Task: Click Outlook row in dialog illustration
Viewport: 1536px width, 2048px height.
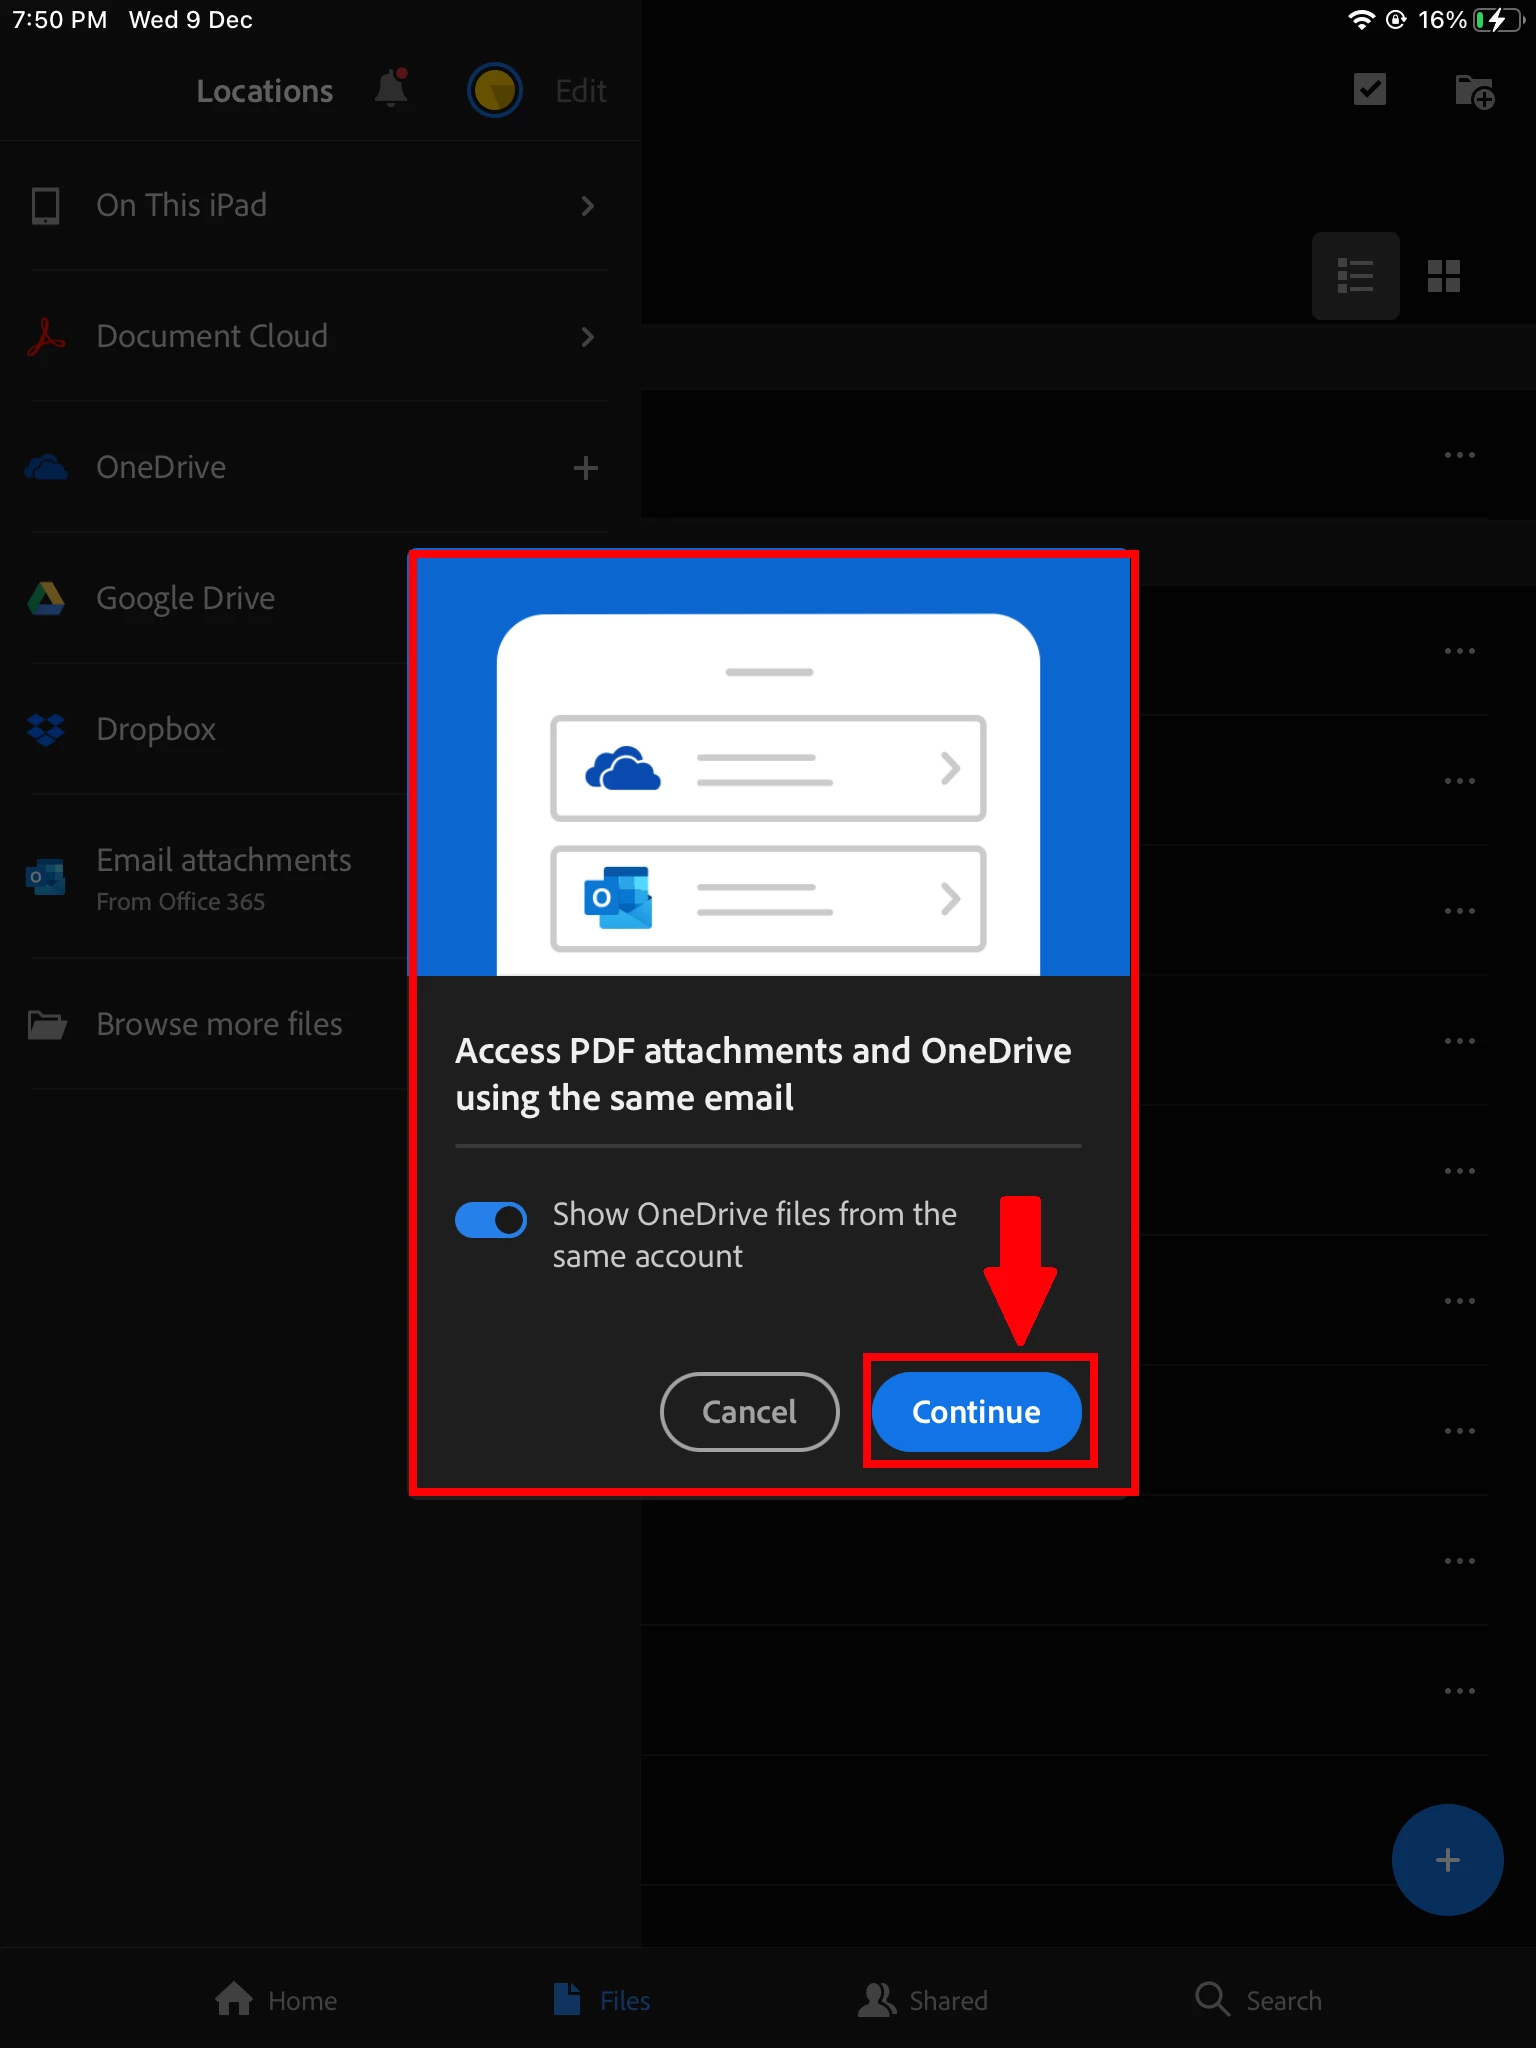Action: click(x=768, y=898)
